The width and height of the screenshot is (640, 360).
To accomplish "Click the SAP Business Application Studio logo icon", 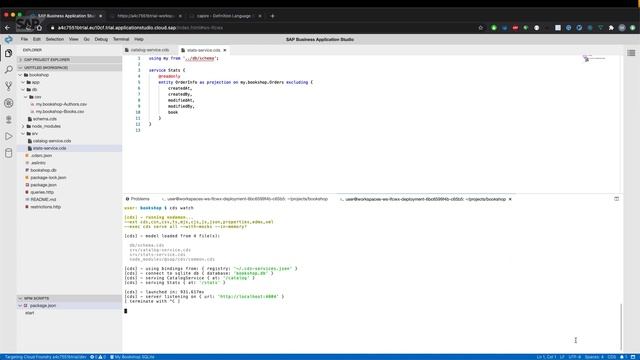I will [8, 40].
